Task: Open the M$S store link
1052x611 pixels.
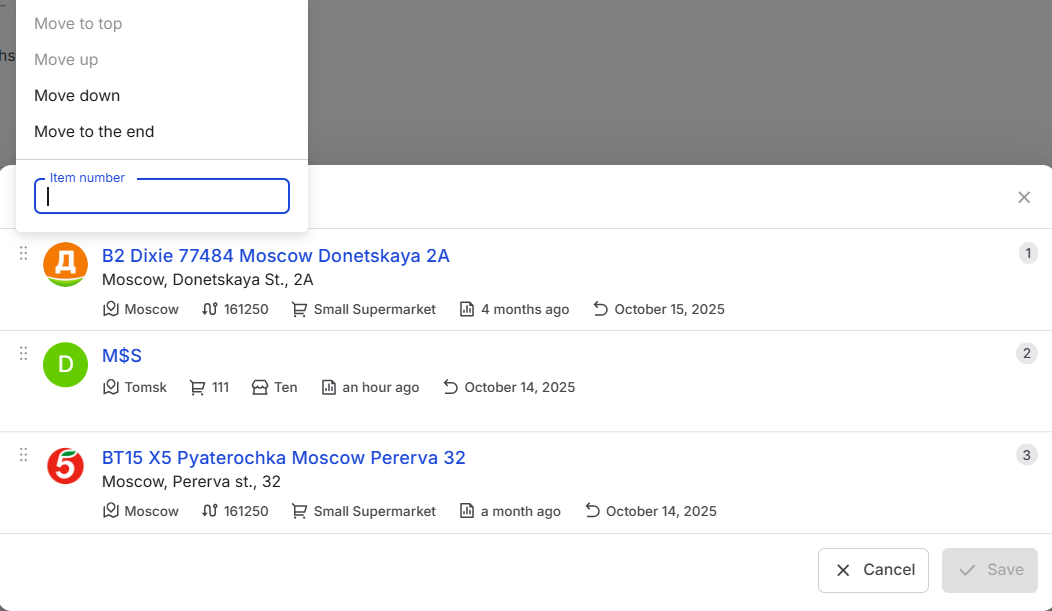Action: 122,356
